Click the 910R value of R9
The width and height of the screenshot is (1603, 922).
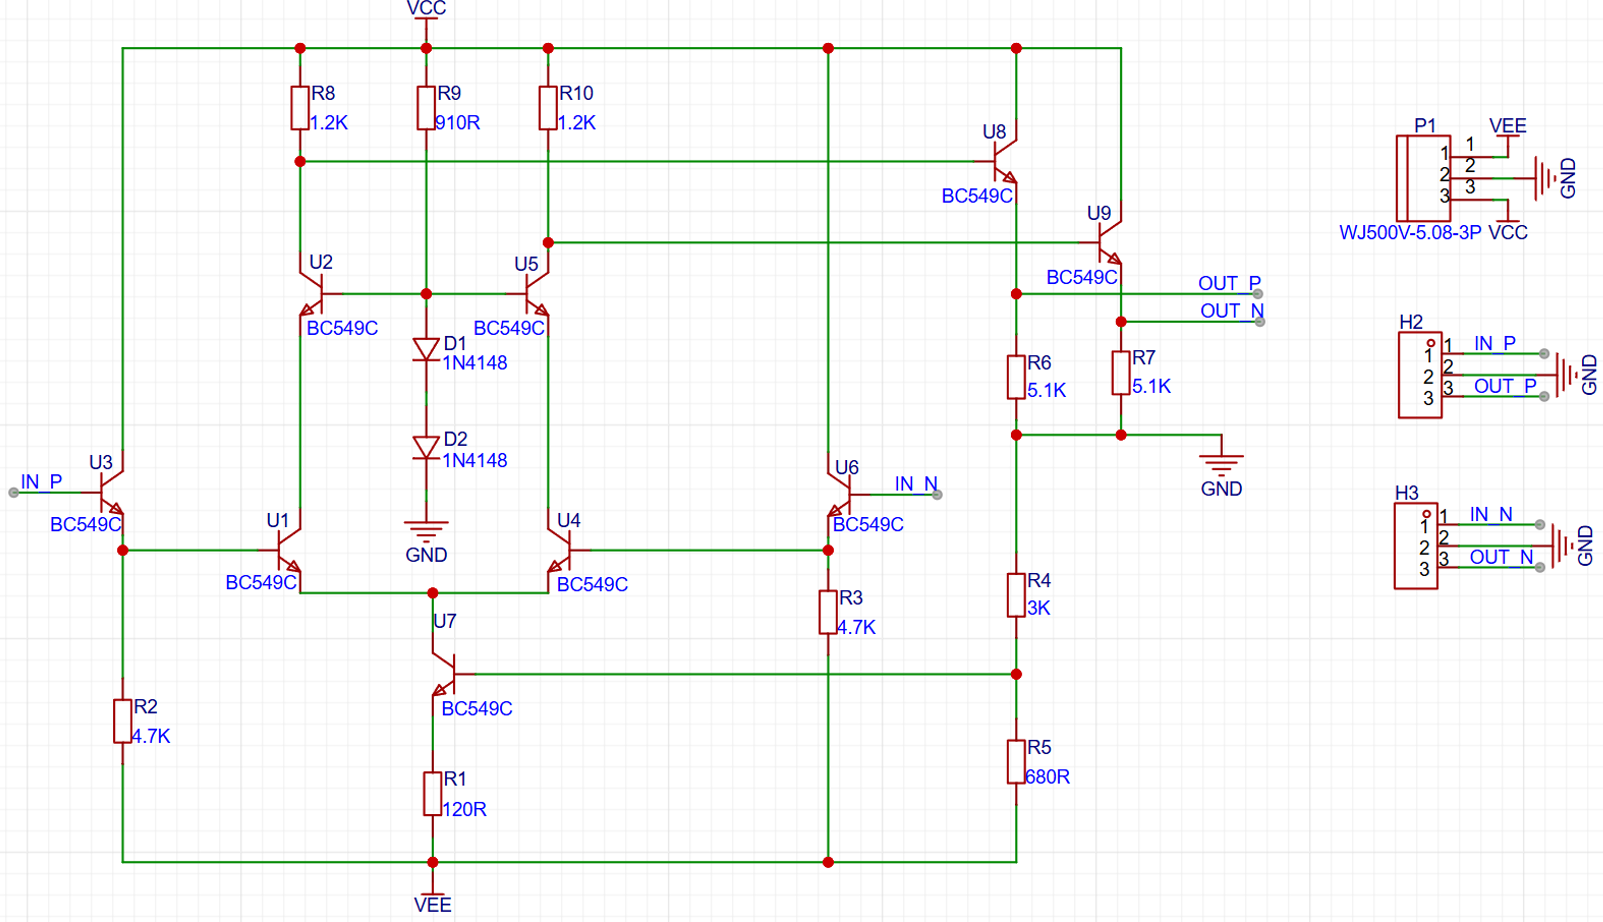458,123
